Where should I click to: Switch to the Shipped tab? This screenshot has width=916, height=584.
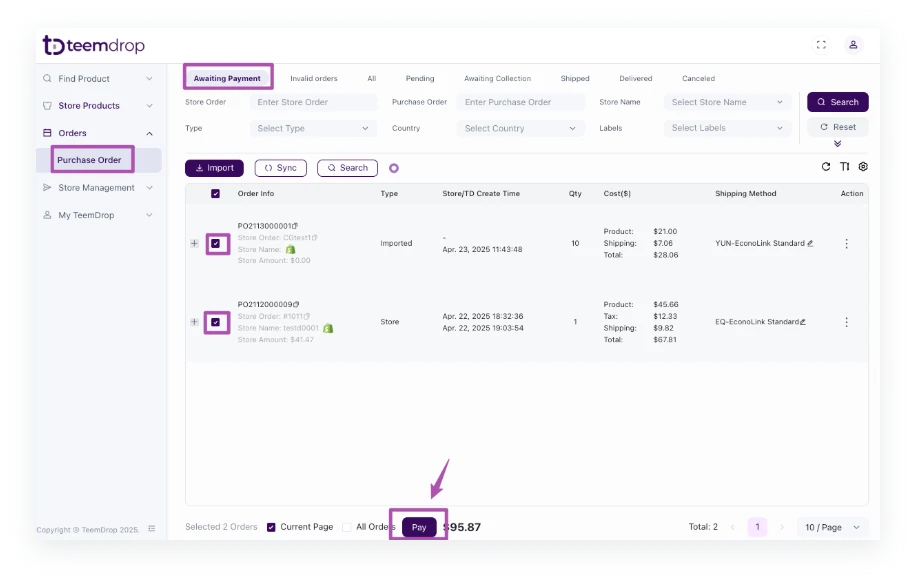tap(575, 78)
